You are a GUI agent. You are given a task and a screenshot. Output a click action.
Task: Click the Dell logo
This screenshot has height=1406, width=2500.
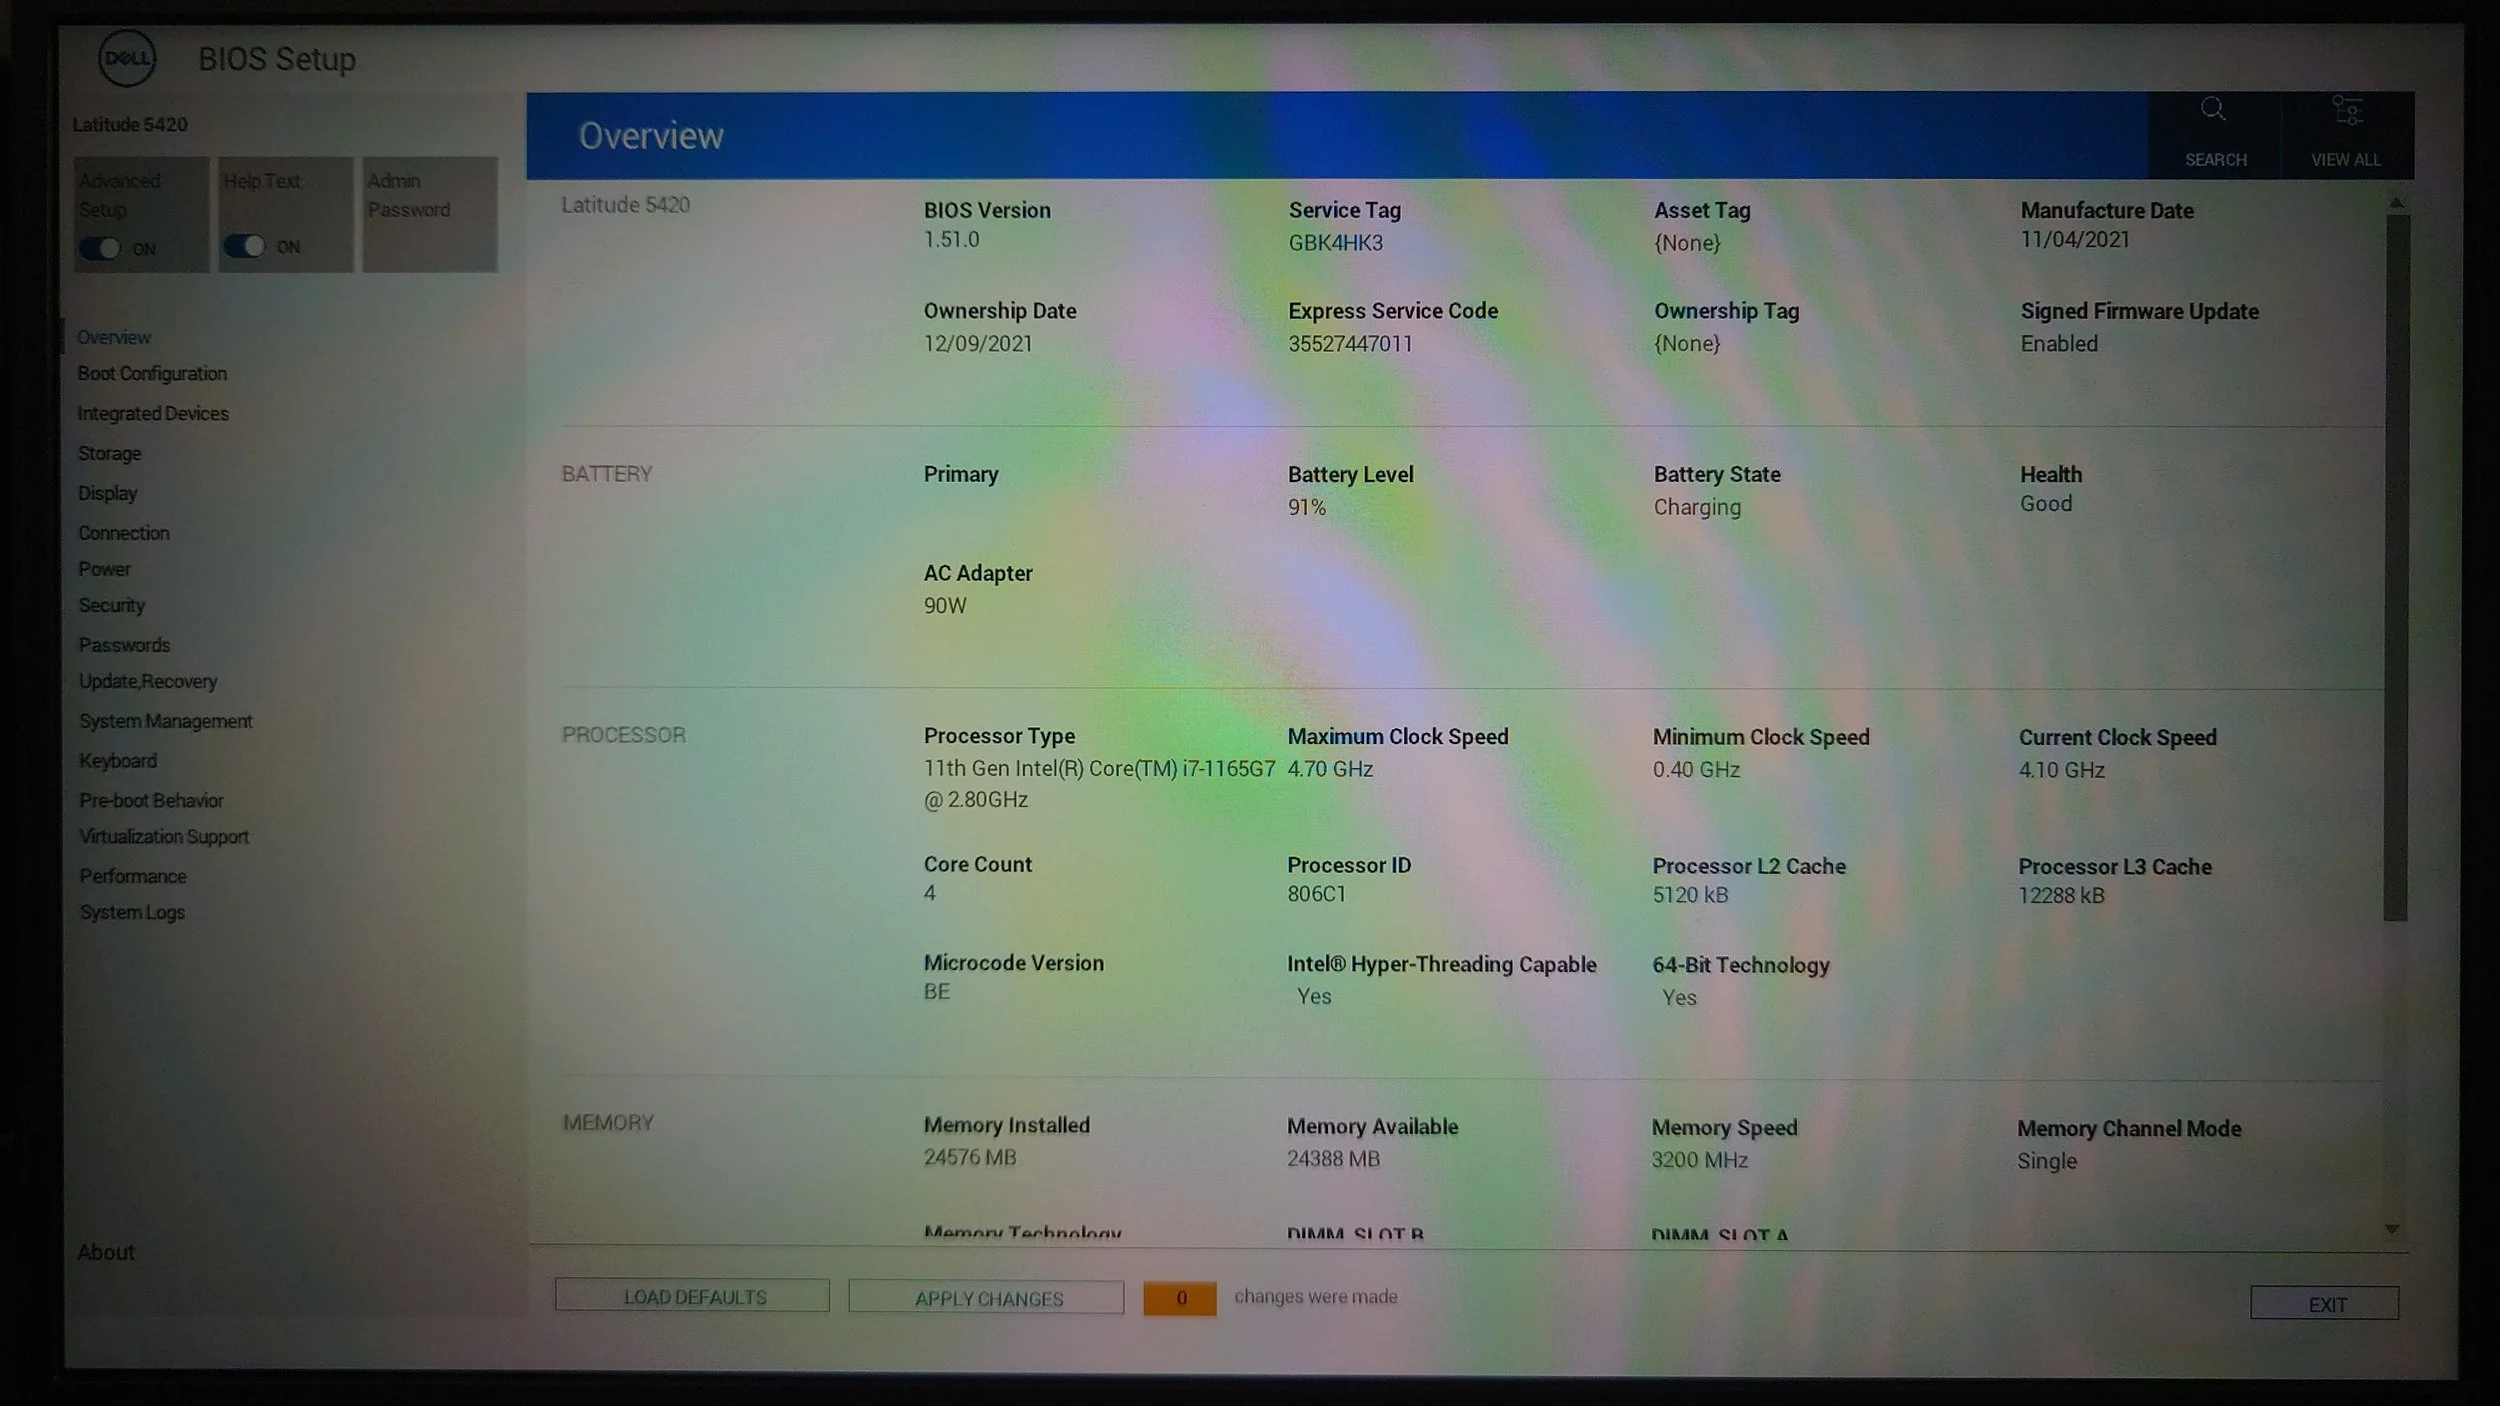pos(127,58)
